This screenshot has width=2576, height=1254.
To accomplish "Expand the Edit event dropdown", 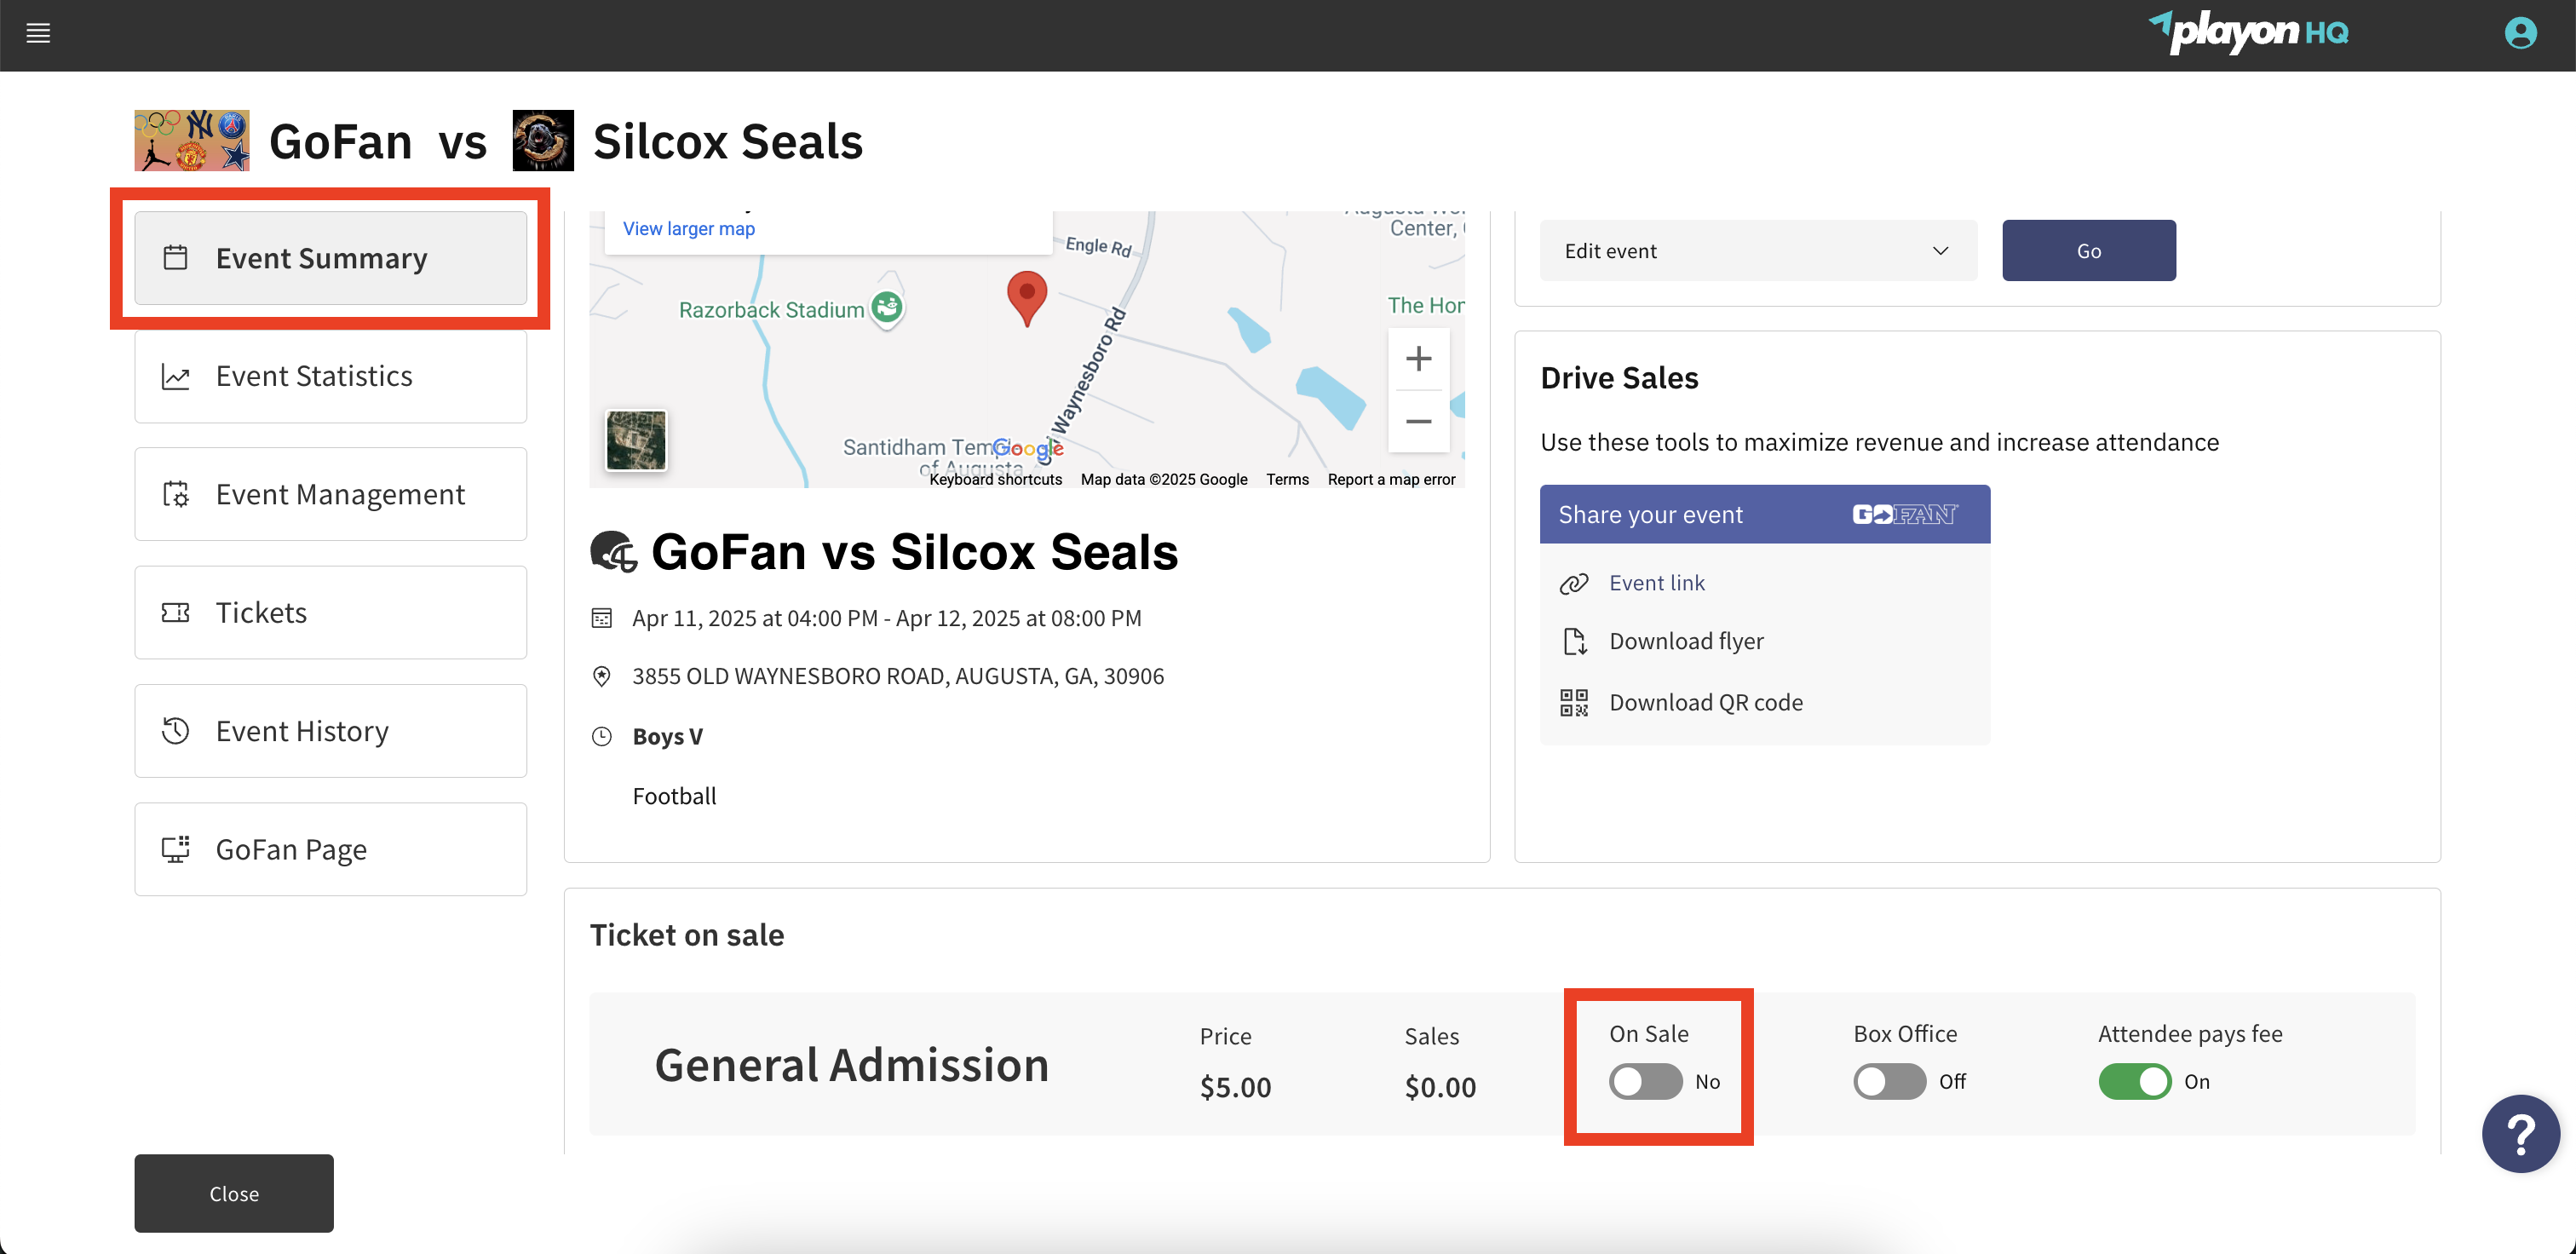I will 1757,251.
